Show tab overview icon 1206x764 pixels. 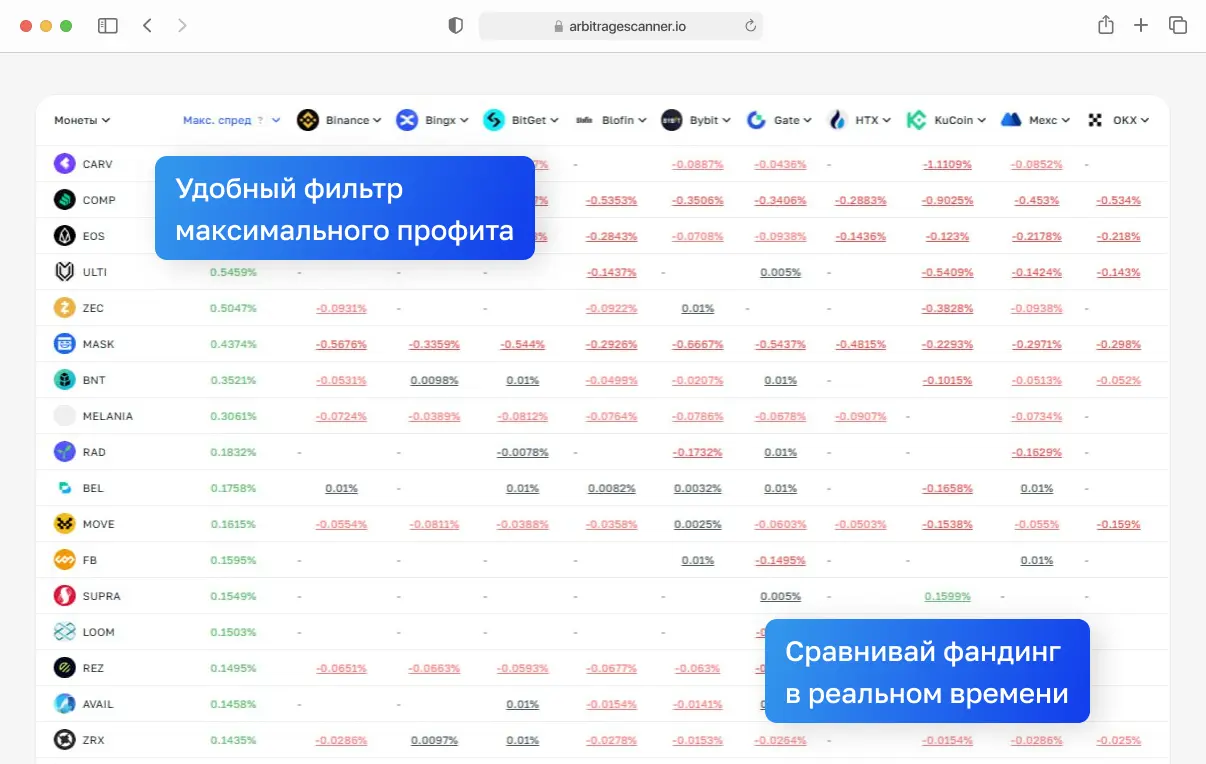[x=1178, y=26]
